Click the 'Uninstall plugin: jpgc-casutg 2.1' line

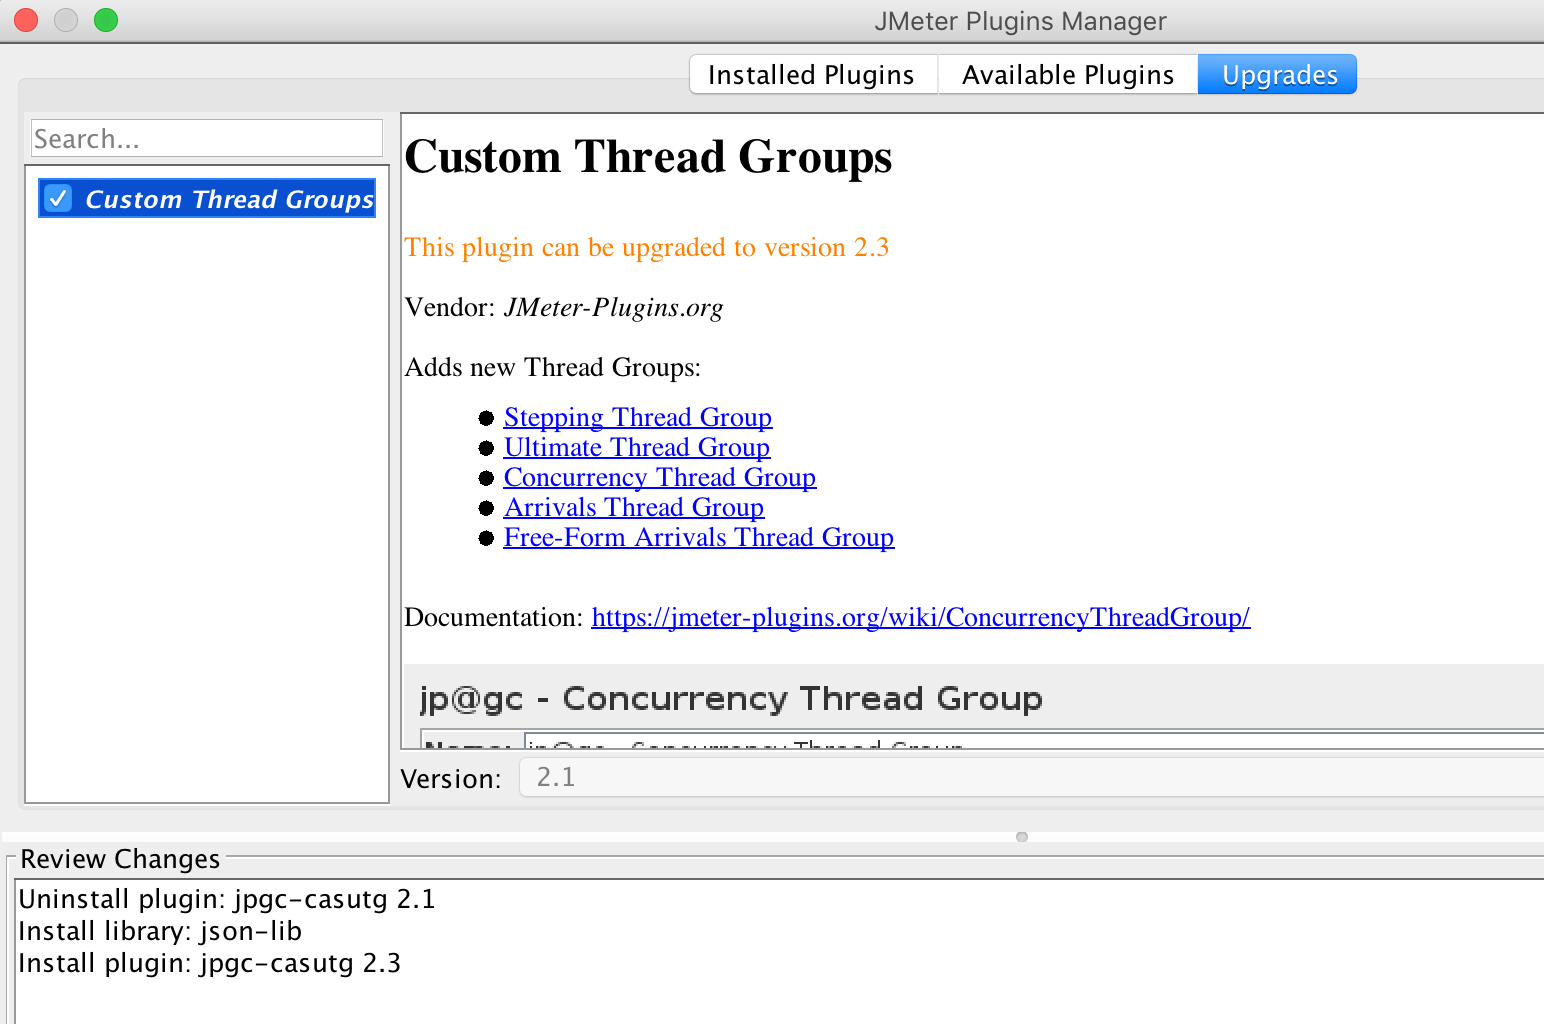(x=227, y=899)
